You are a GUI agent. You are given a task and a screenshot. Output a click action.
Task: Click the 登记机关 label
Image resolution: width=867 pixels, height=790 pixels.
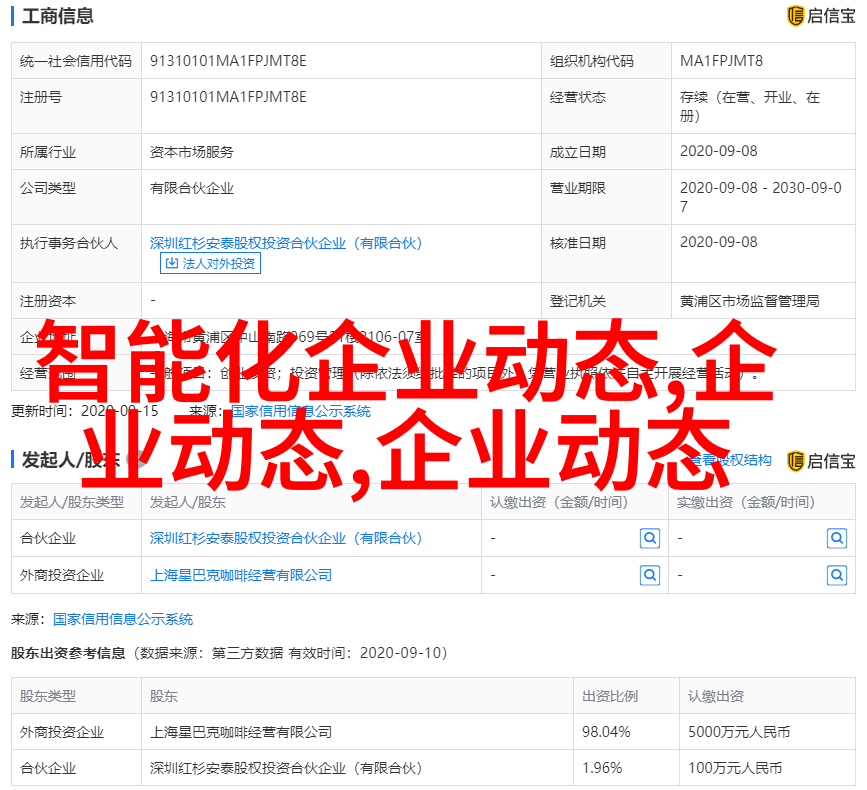click(578, 301)
